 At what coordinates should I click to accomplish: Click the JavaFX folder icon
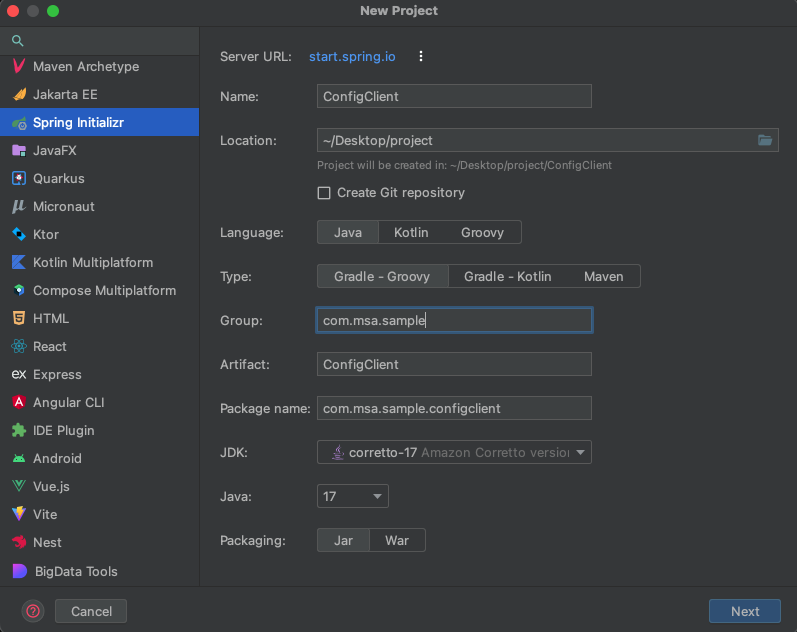(19, 151)
